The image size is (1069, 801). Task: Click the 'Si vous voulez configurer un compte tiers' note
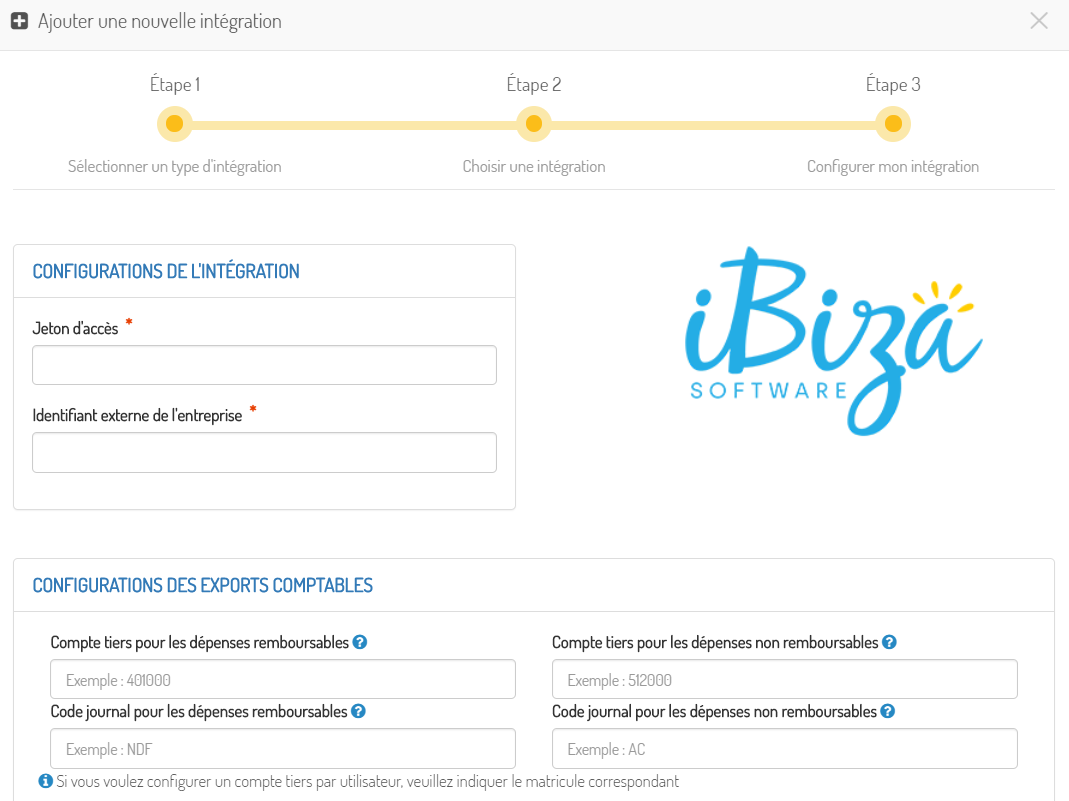coord(367,781)
